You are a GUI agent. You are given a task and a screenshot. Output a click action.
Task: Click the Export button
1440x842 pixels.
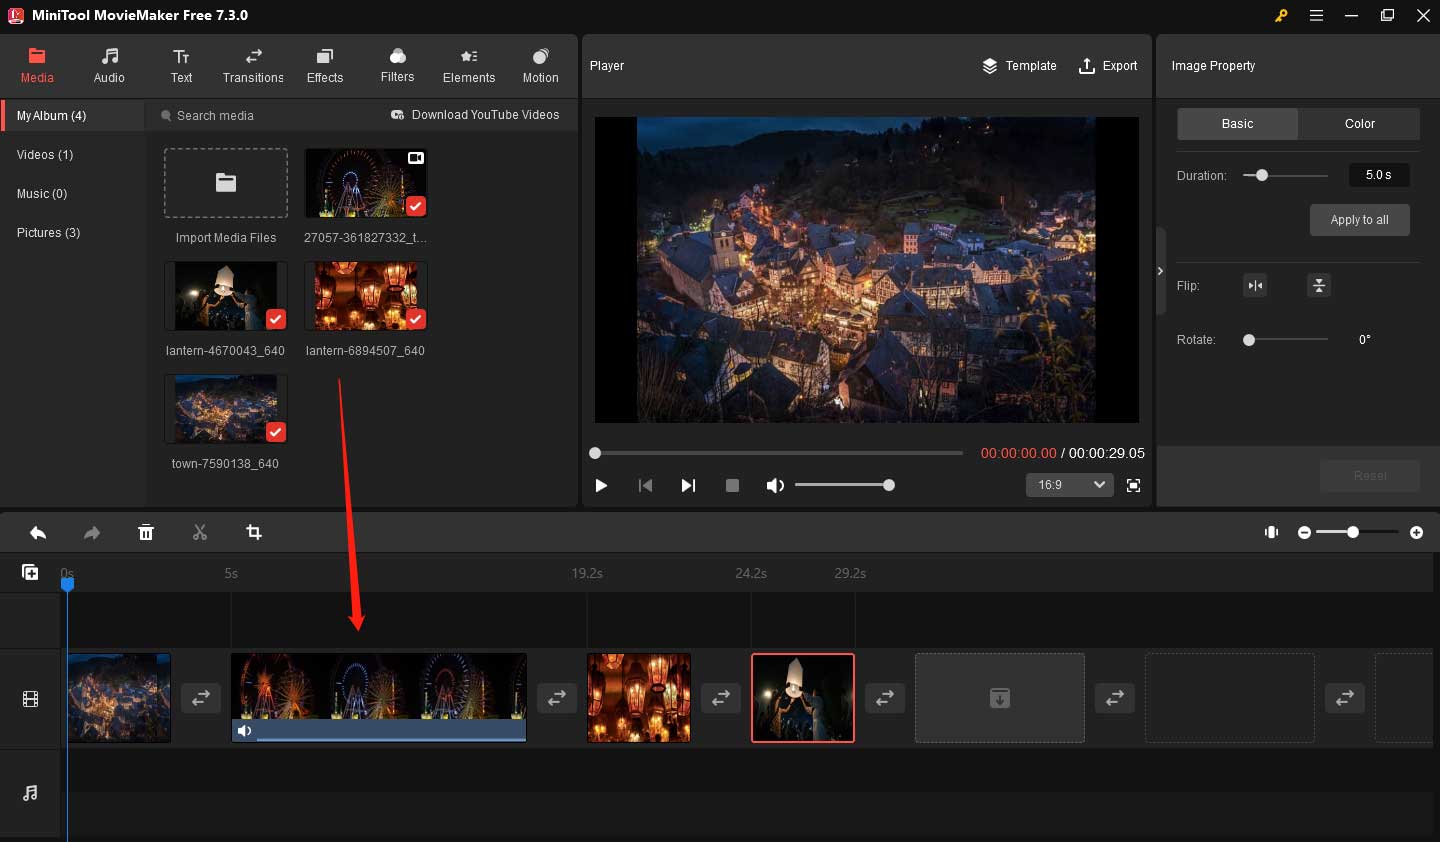[1108, 66]
